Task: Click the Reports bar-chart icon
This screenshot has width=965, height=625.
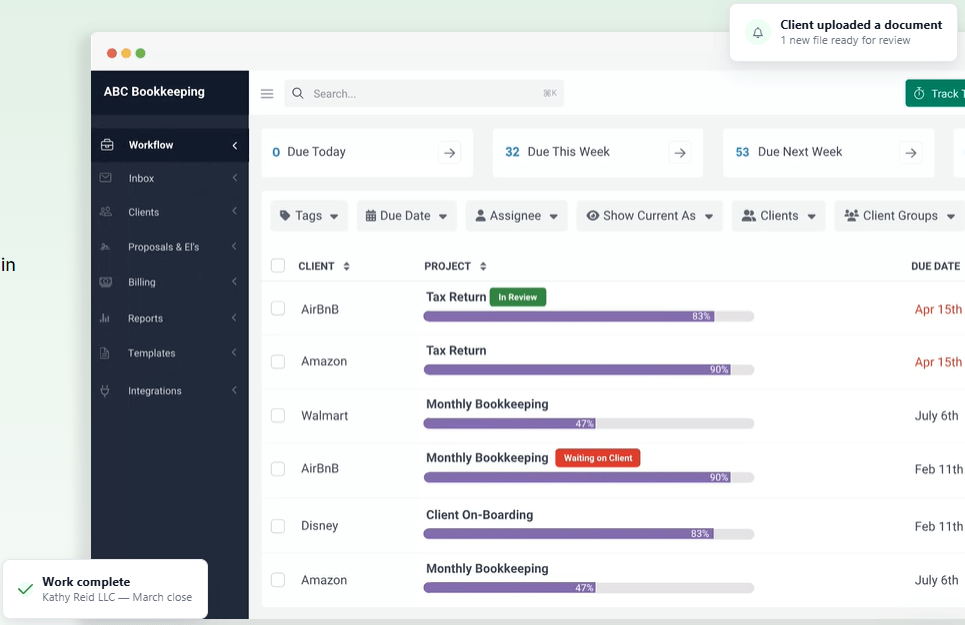Action: click(105, 318)
